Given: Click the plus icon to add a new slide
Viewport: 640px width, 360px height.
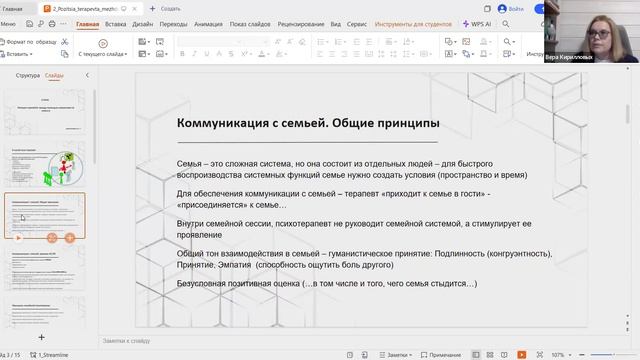Looking at the screenshot, I should [41, 337].
